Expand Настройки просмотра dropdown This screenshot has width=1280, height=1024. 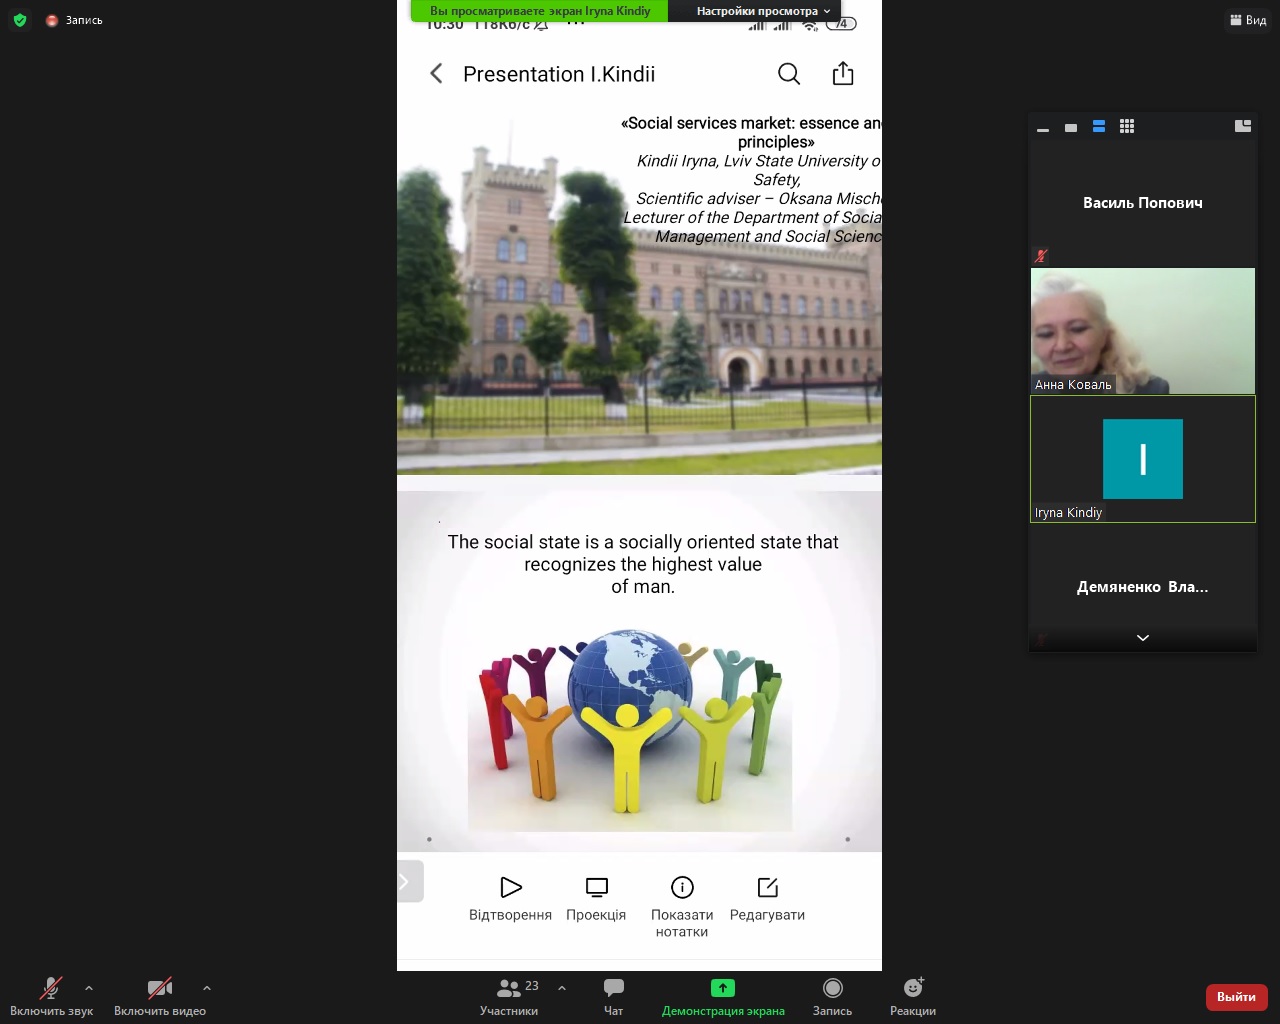tap(764, 11)
